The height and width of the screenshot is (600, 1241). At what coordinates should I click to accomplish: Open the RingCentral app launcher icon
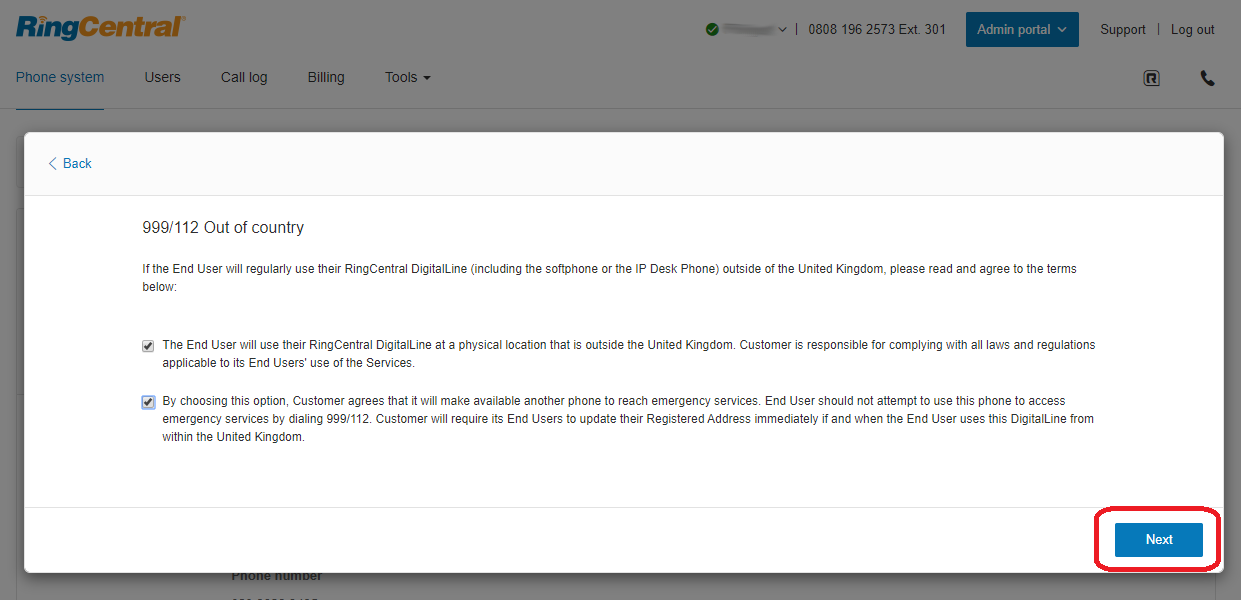point(1151,78)
